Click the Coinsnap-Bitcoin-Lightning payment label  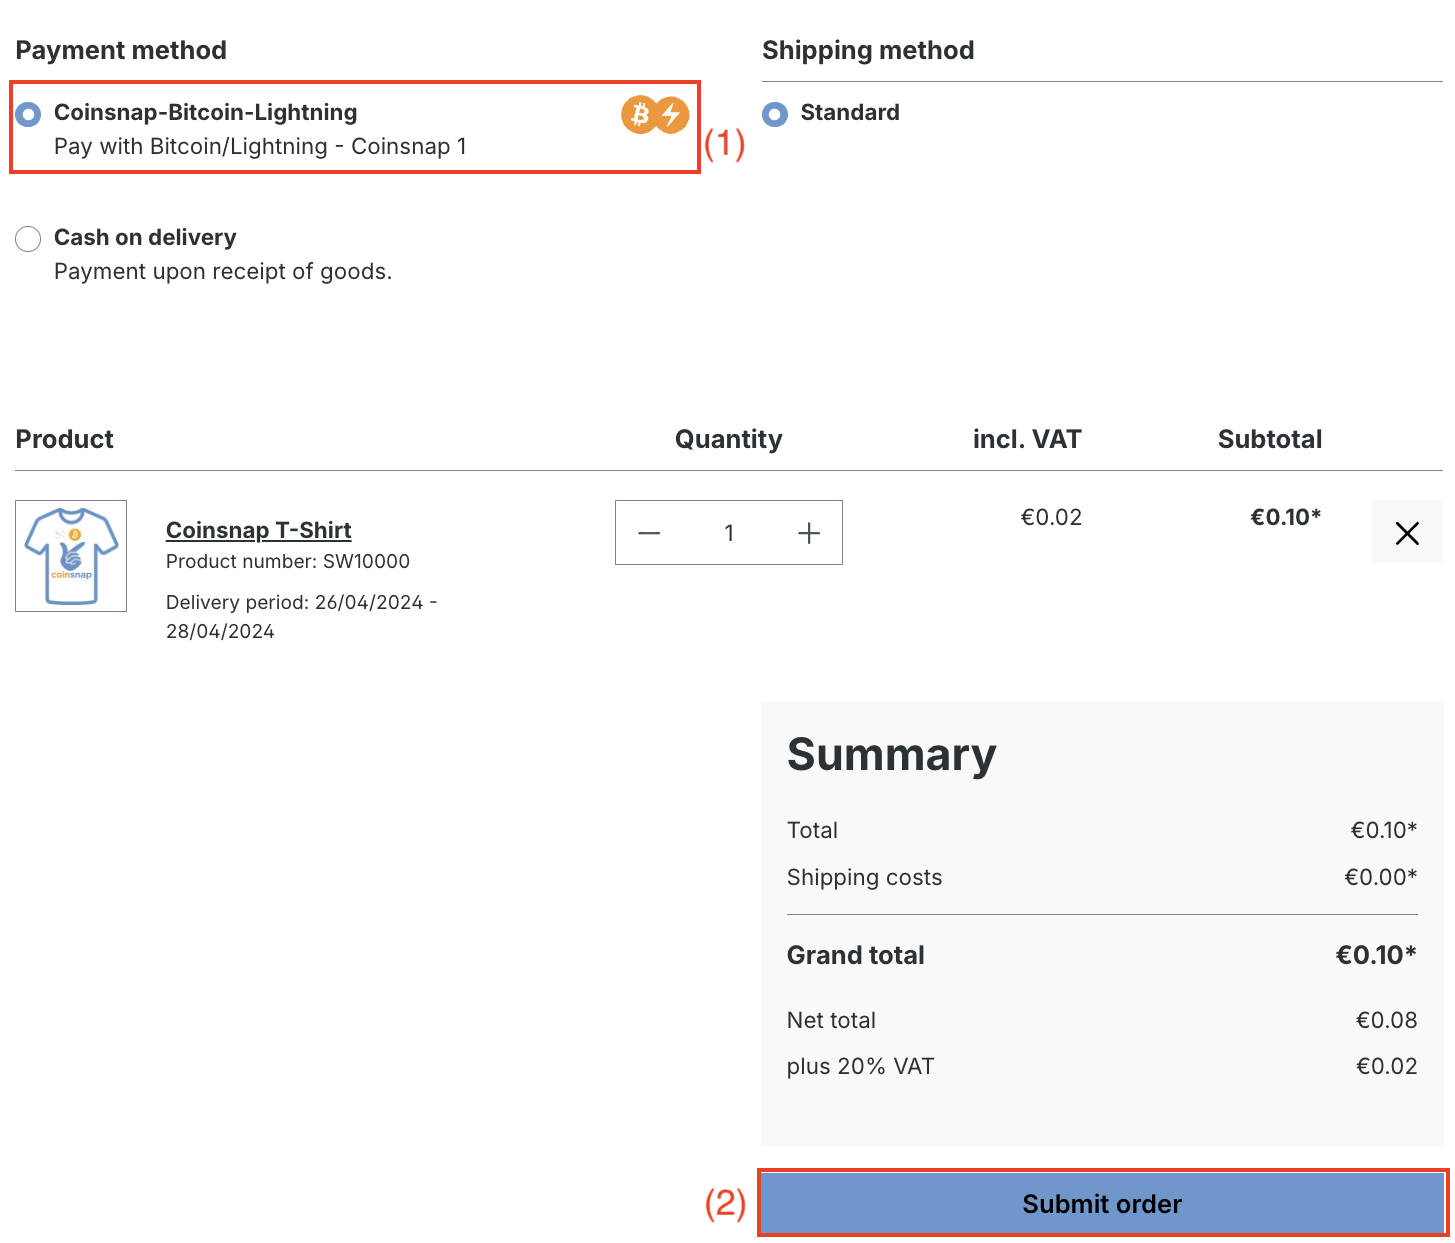pyautogui.click(x=205, y=113)
